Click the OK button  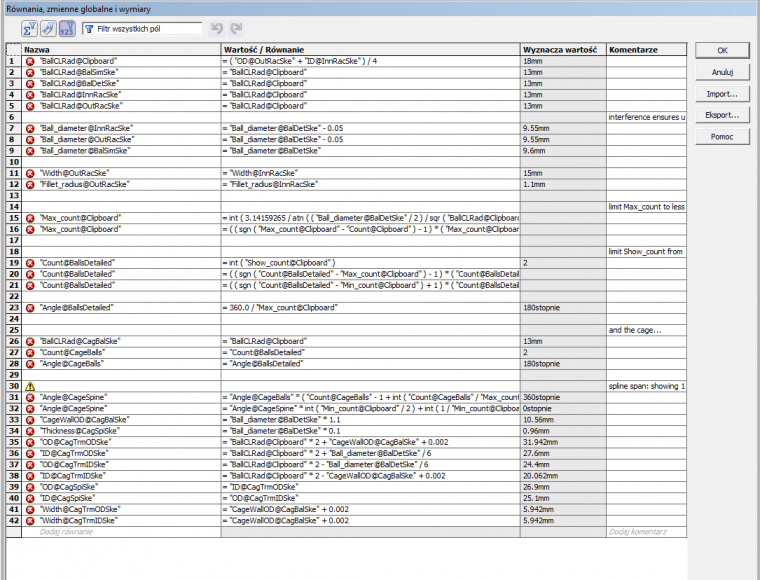[x=722, y=50]
